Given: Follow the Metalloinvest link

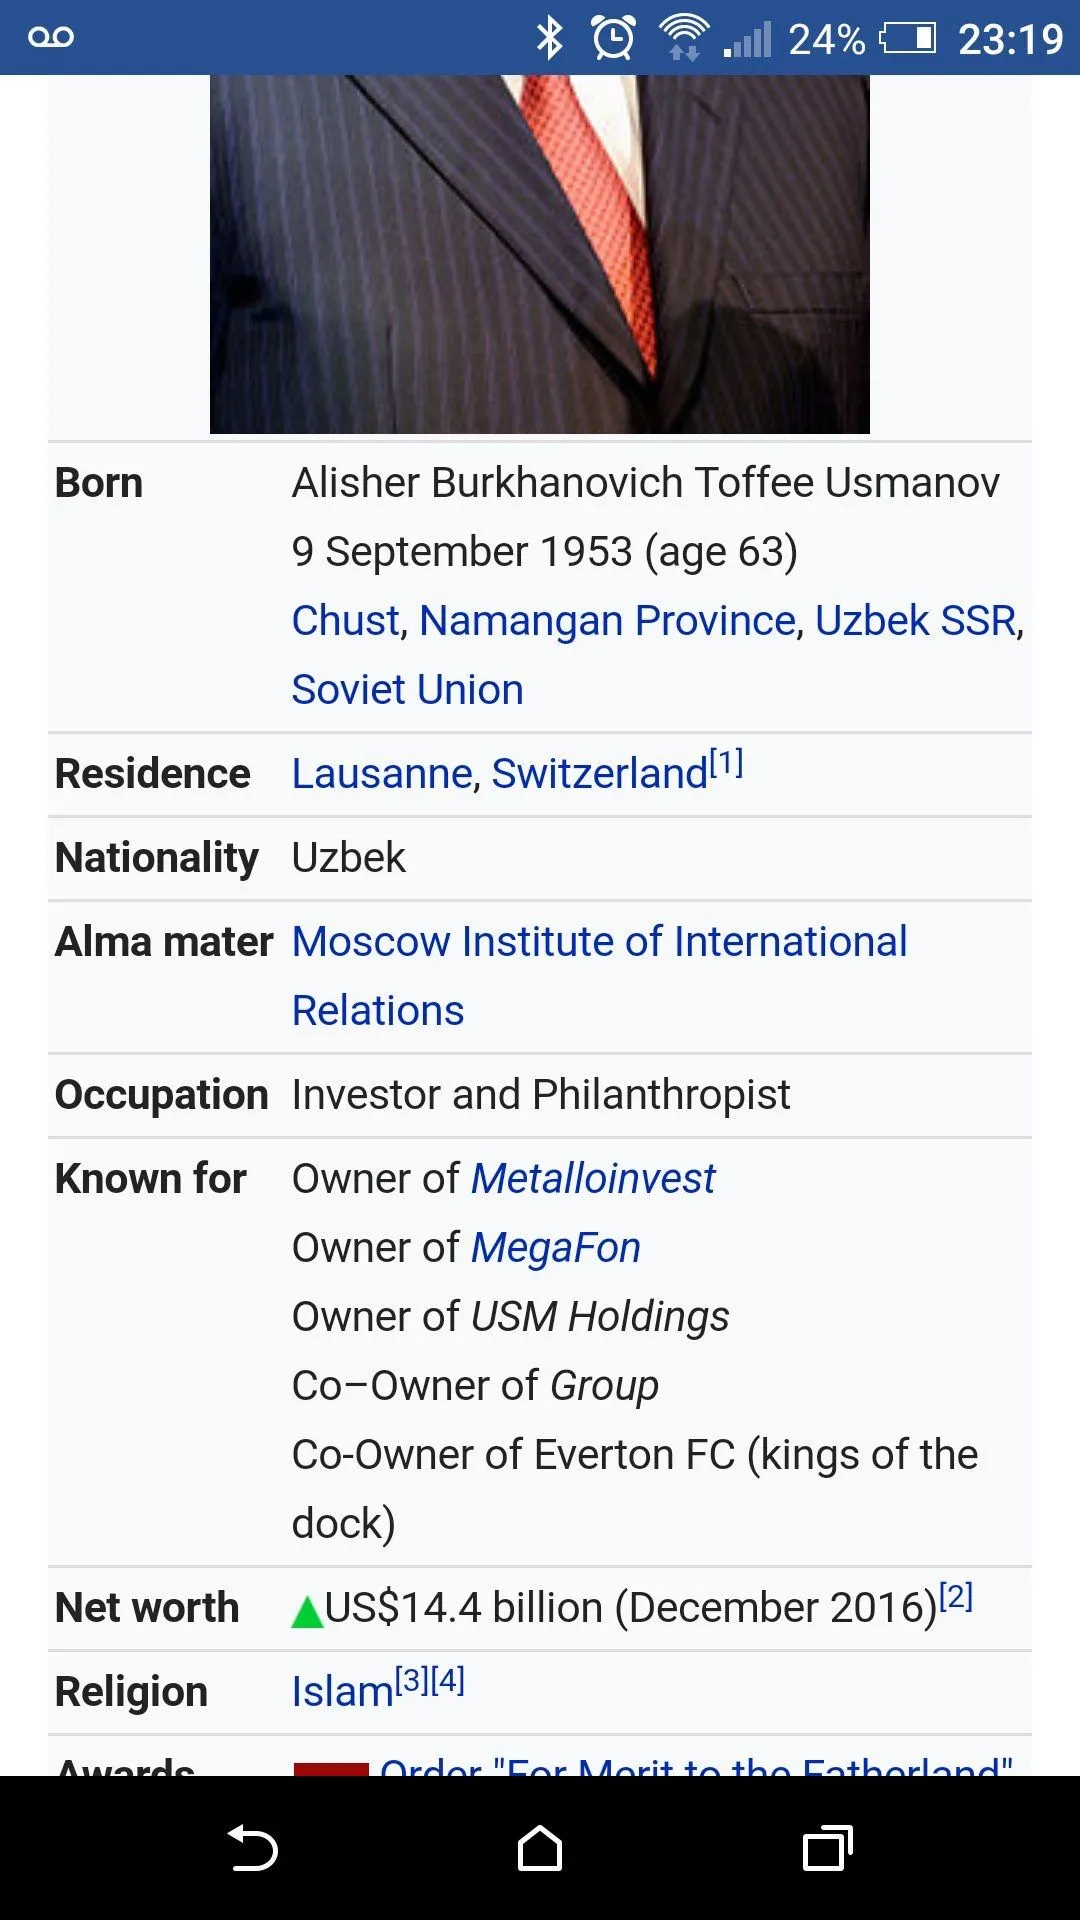Looking at the screenshot, I should 593,1179.
